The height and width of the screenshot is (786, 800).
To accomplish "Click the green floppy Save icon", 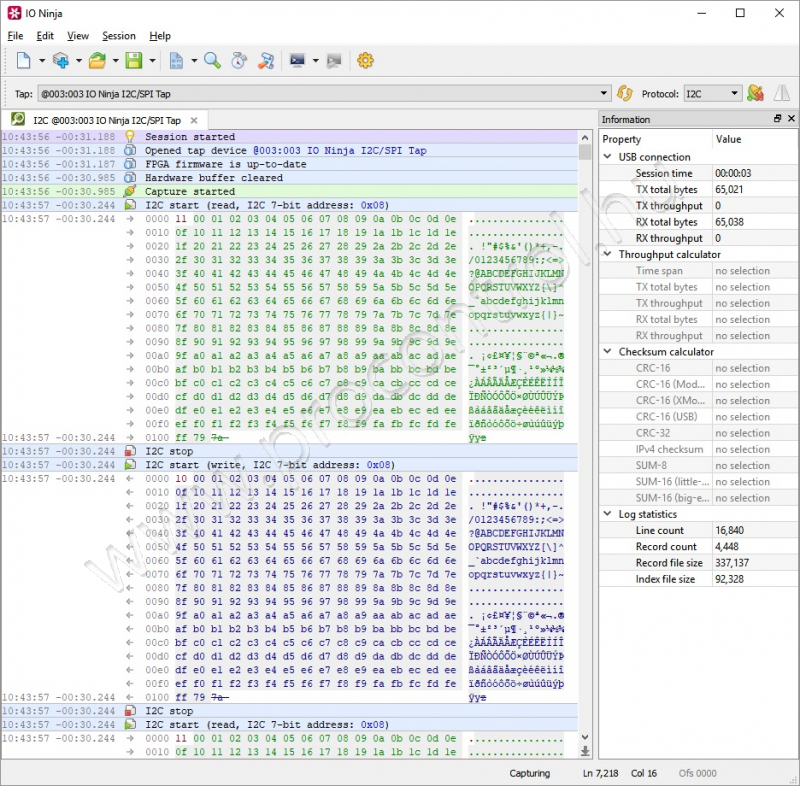I will [134, 61].
